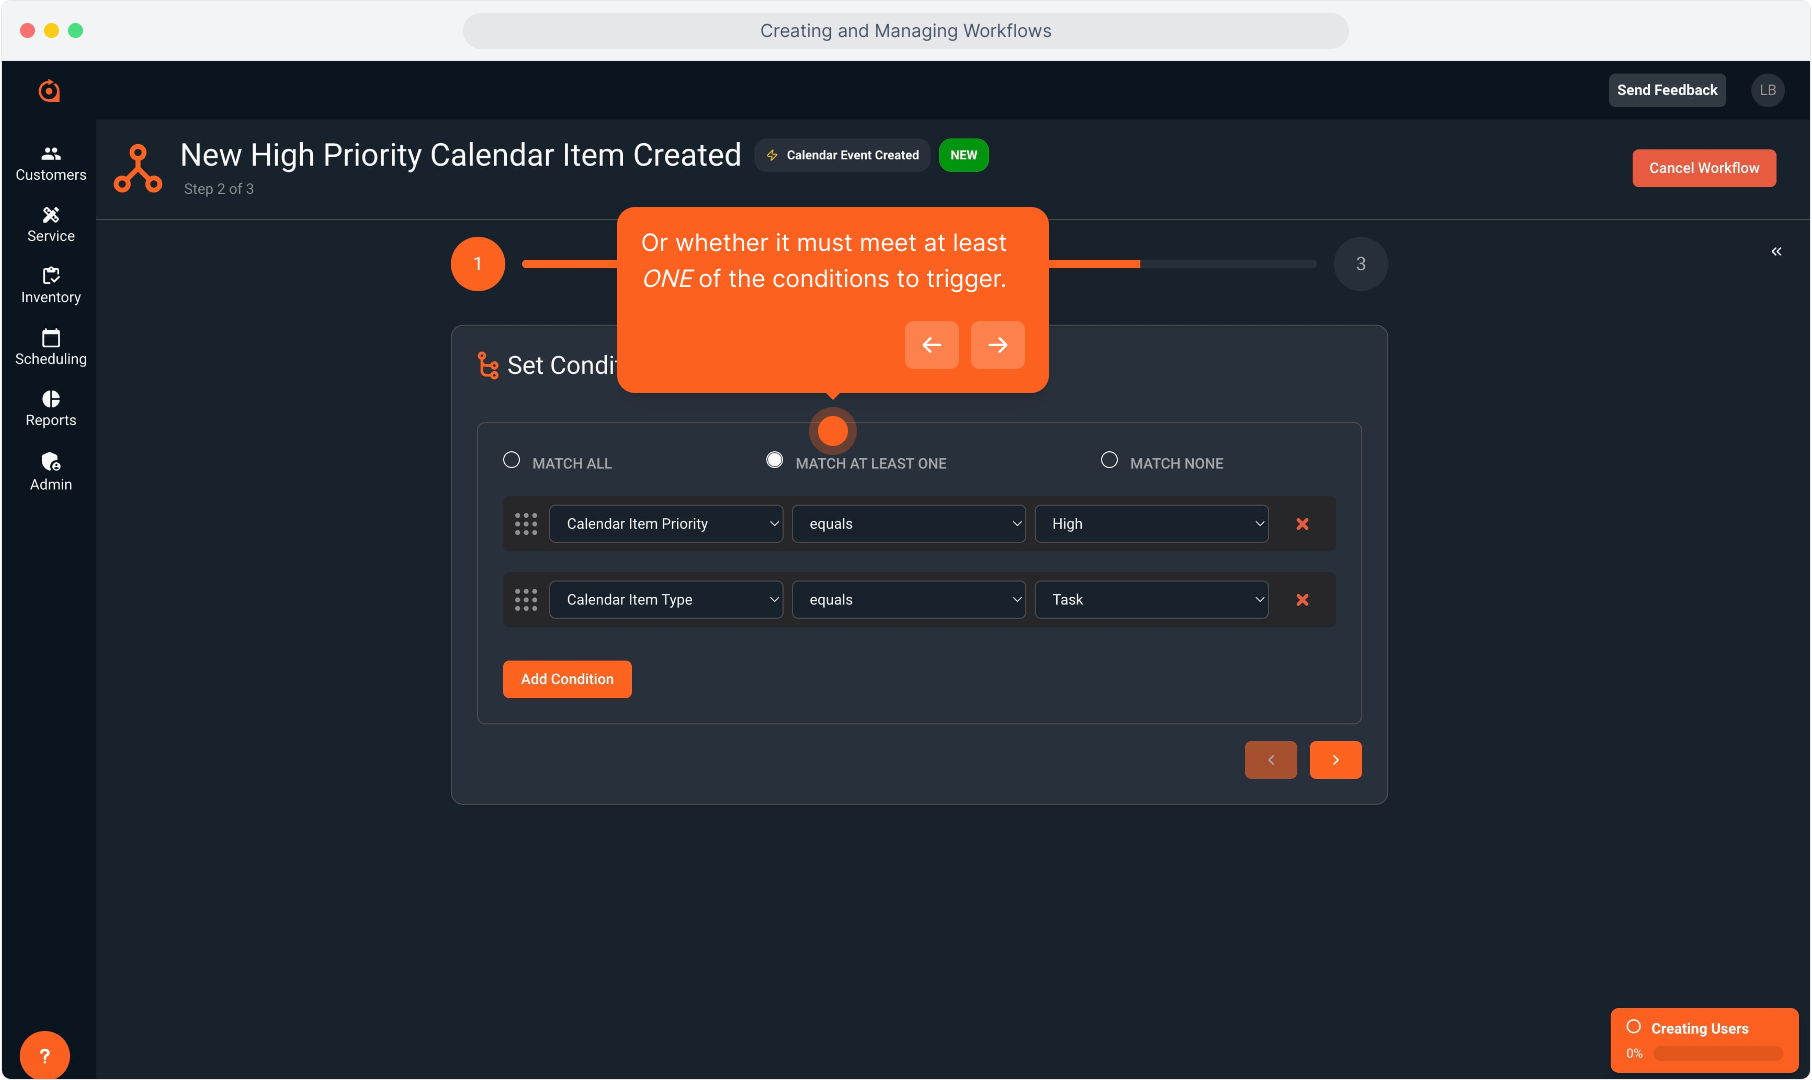Remove the Calendar Item Priority condition
This screenshot has height=1080, width=1812.
[x=1302, y=524]
